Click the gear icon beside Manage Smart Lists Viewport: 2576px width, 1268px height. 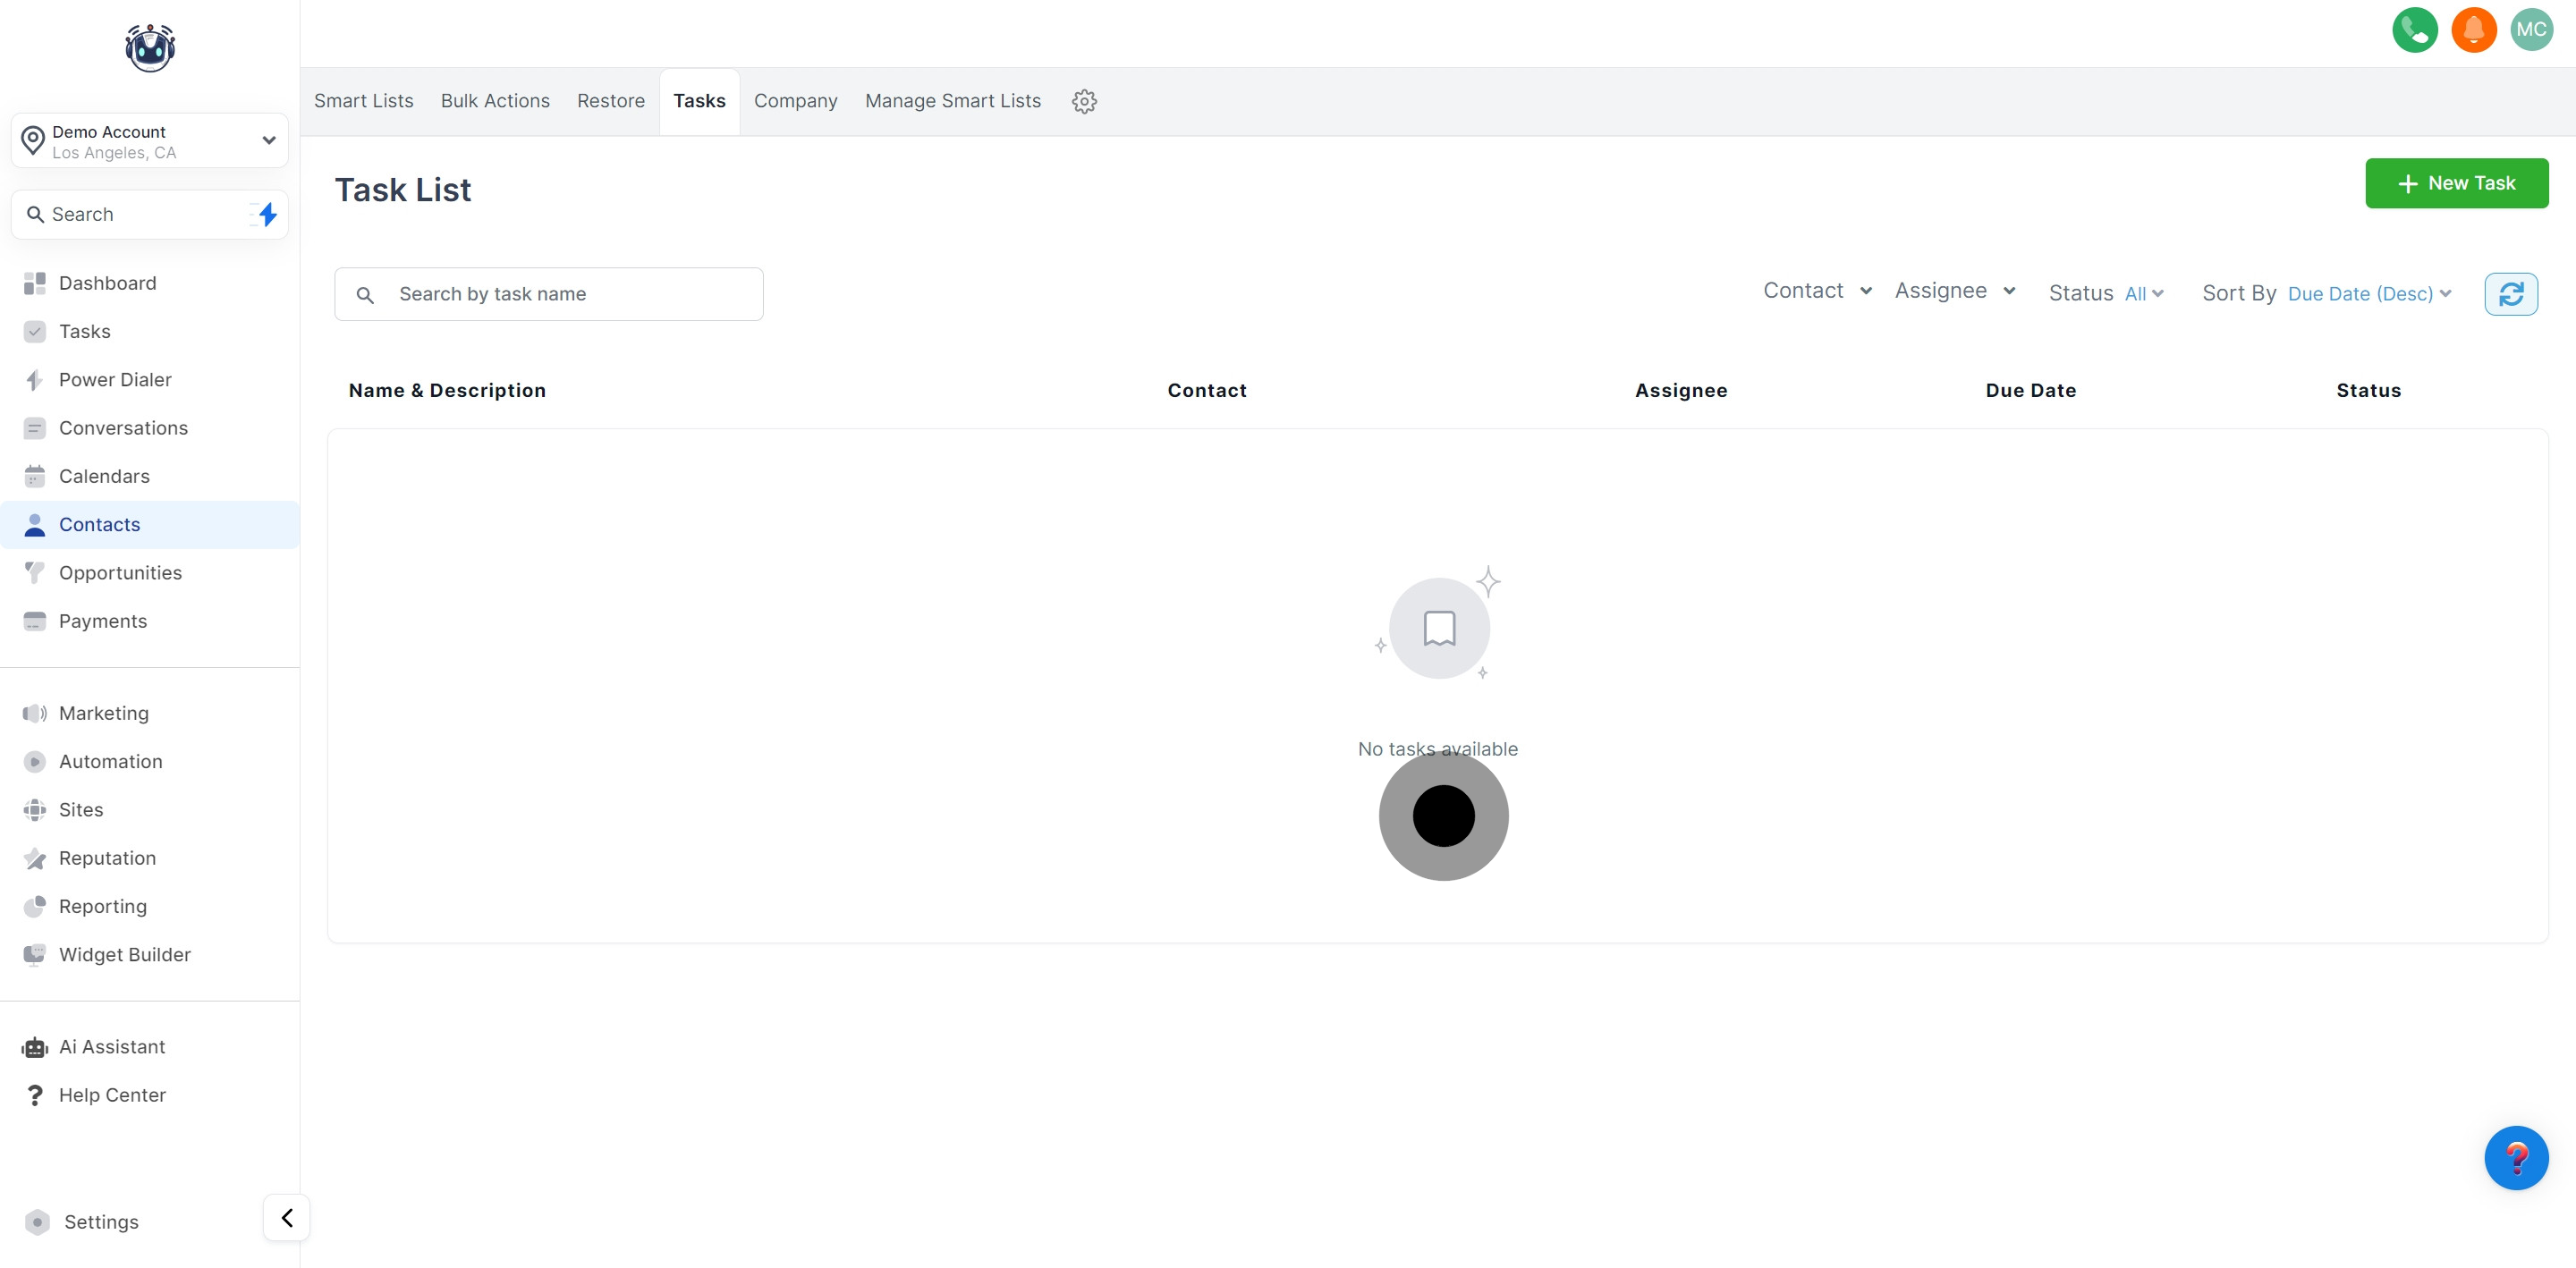tap(1084, 101)
